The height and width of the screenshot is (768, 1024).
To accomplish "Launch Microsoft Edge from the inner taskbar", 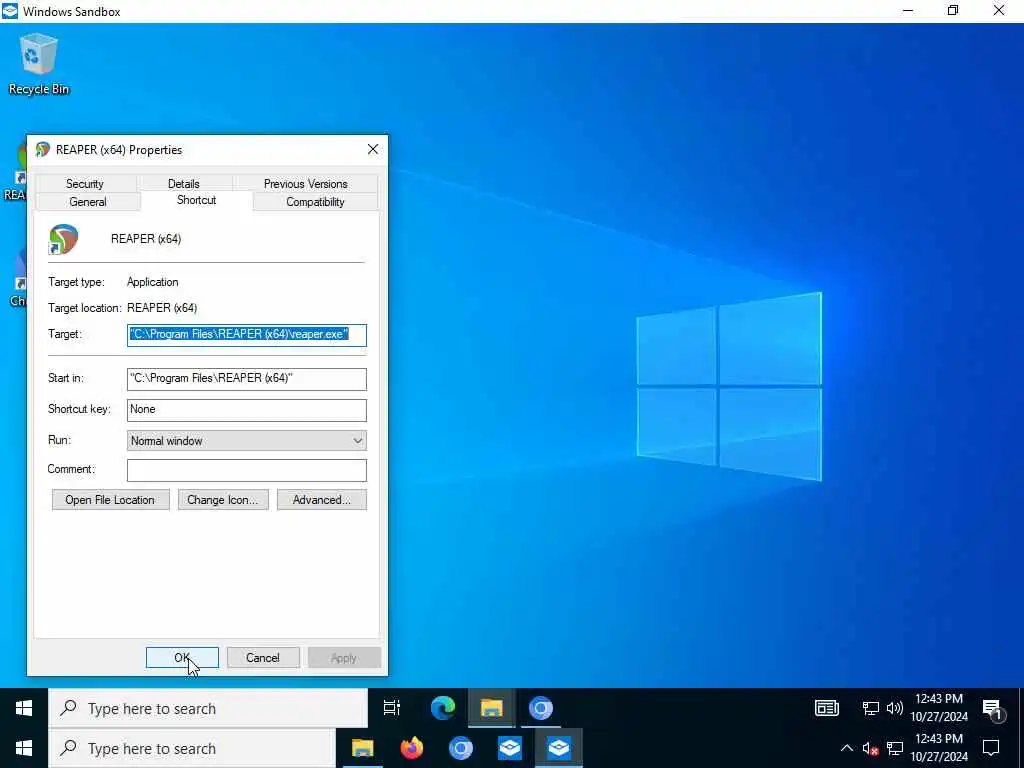I will 443,708.
